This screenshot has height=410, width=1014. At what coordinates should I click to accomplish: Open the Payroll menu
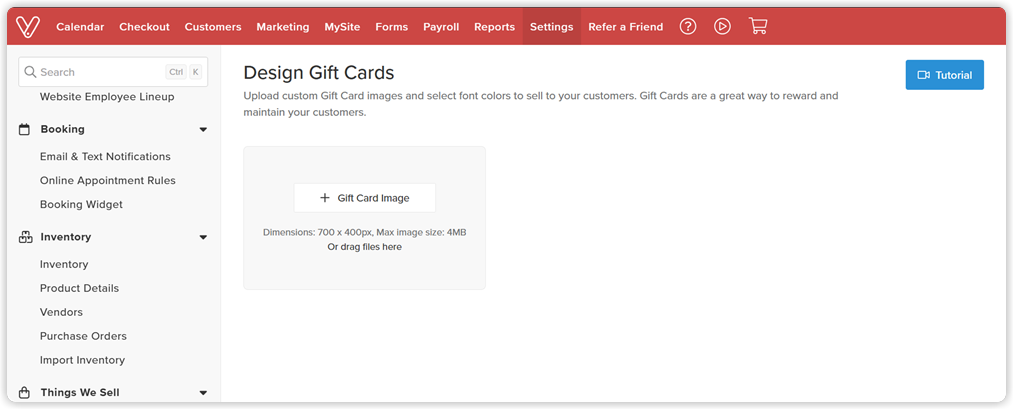[x=441, y=27]
